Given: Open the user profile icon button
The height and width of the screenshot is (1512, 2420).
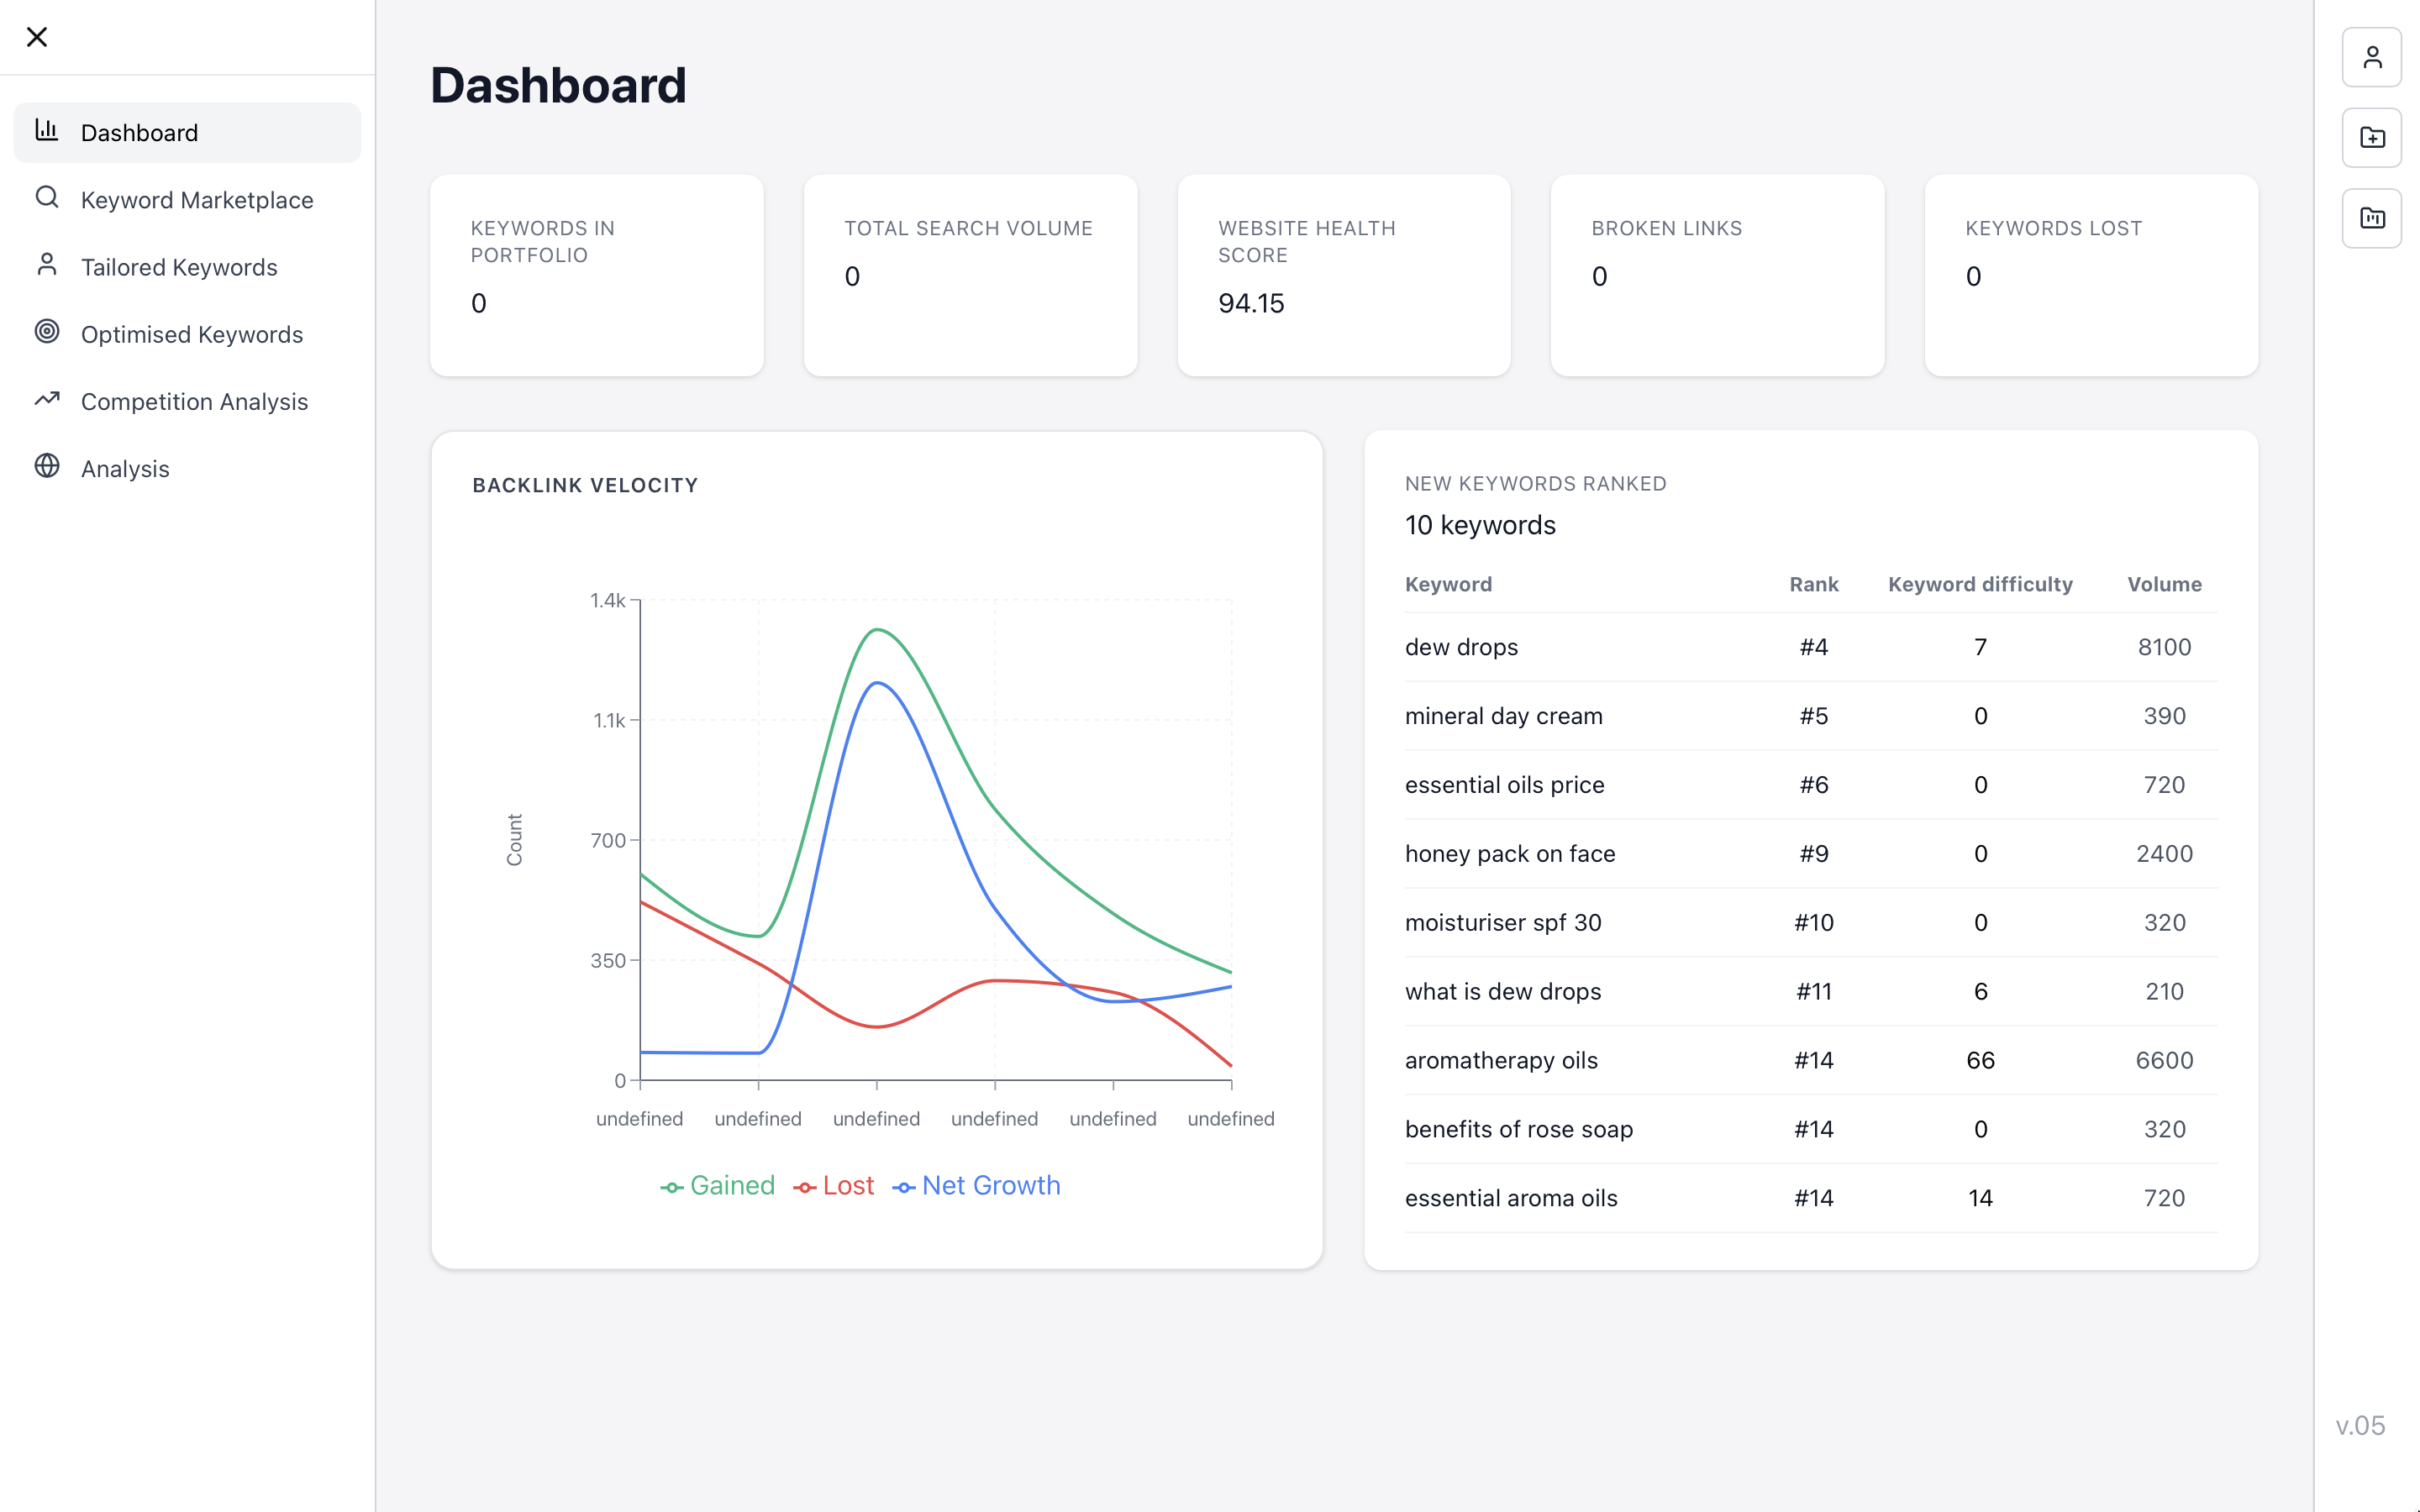Looking at the screenshot, I should point(2371,57).
